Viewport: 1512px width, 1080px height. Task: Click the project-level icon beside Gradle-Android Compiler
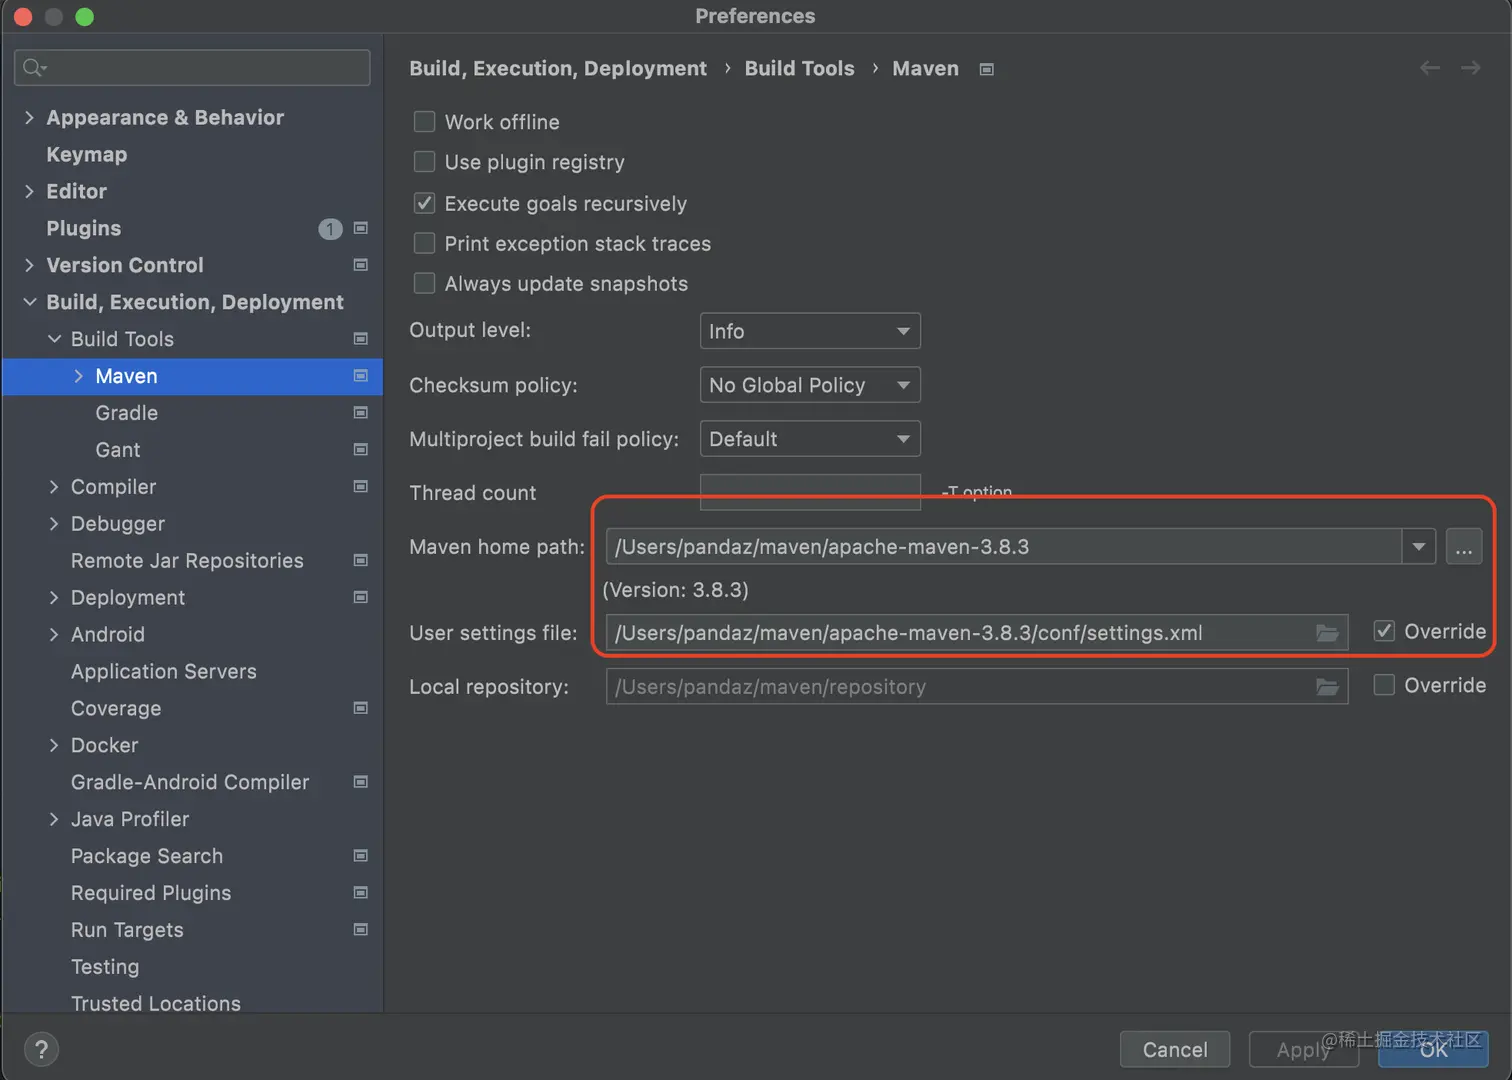pos(361,782)
